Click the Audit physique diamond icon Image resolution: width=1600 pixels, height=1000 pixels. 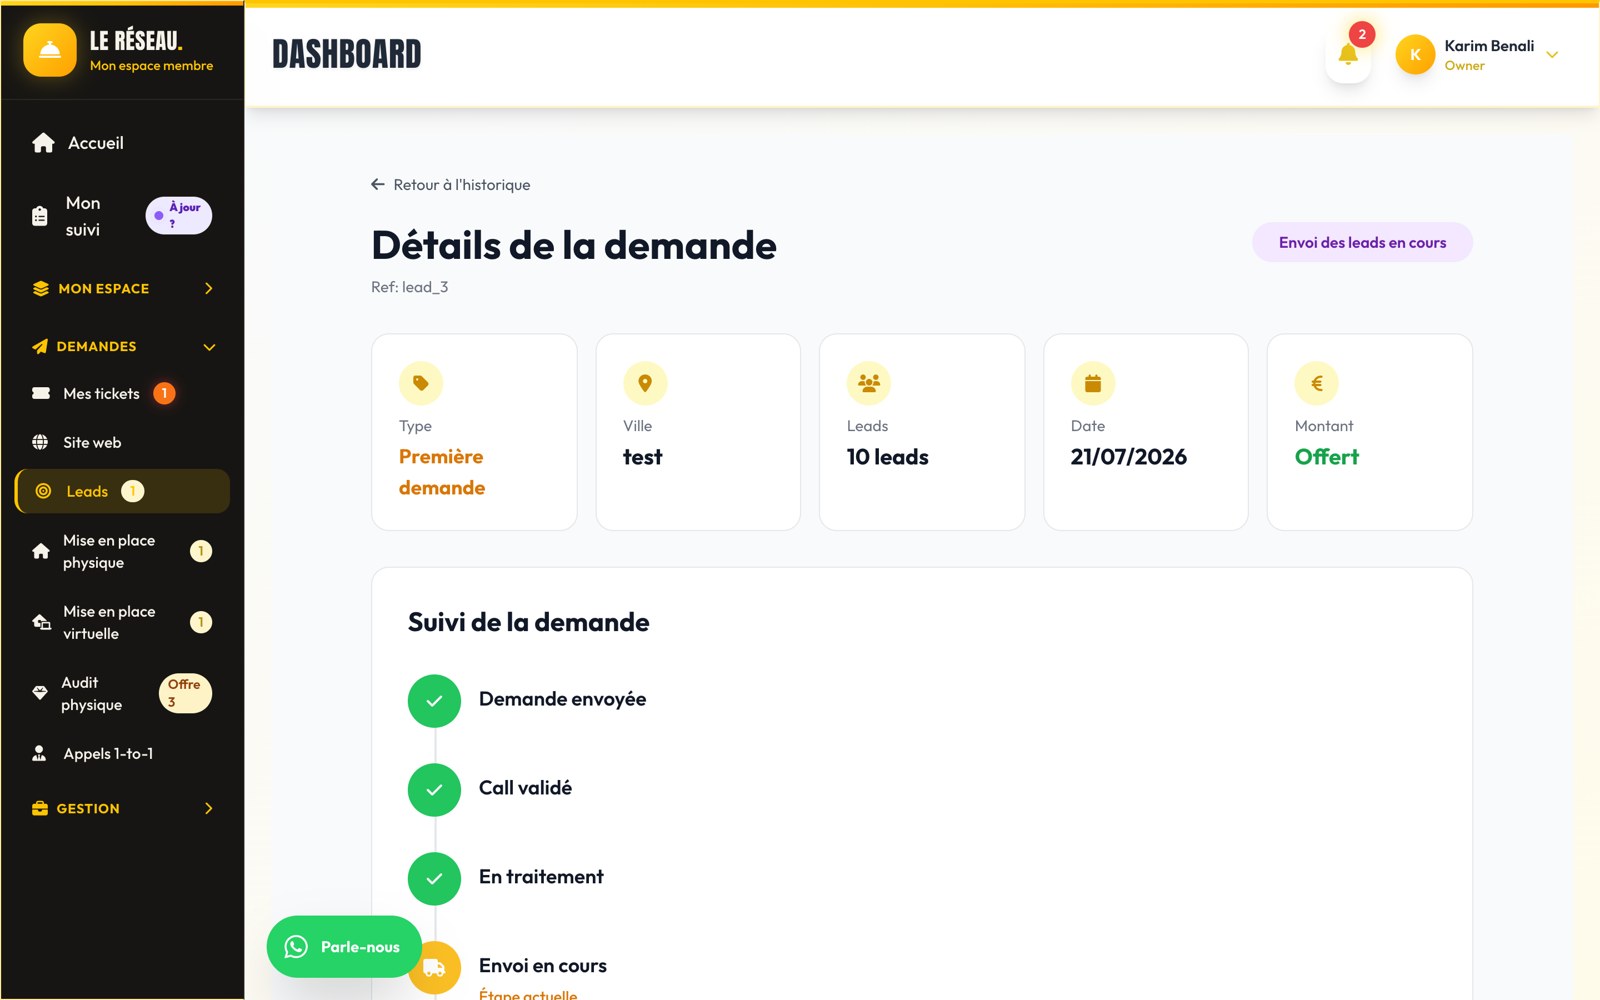40,693
